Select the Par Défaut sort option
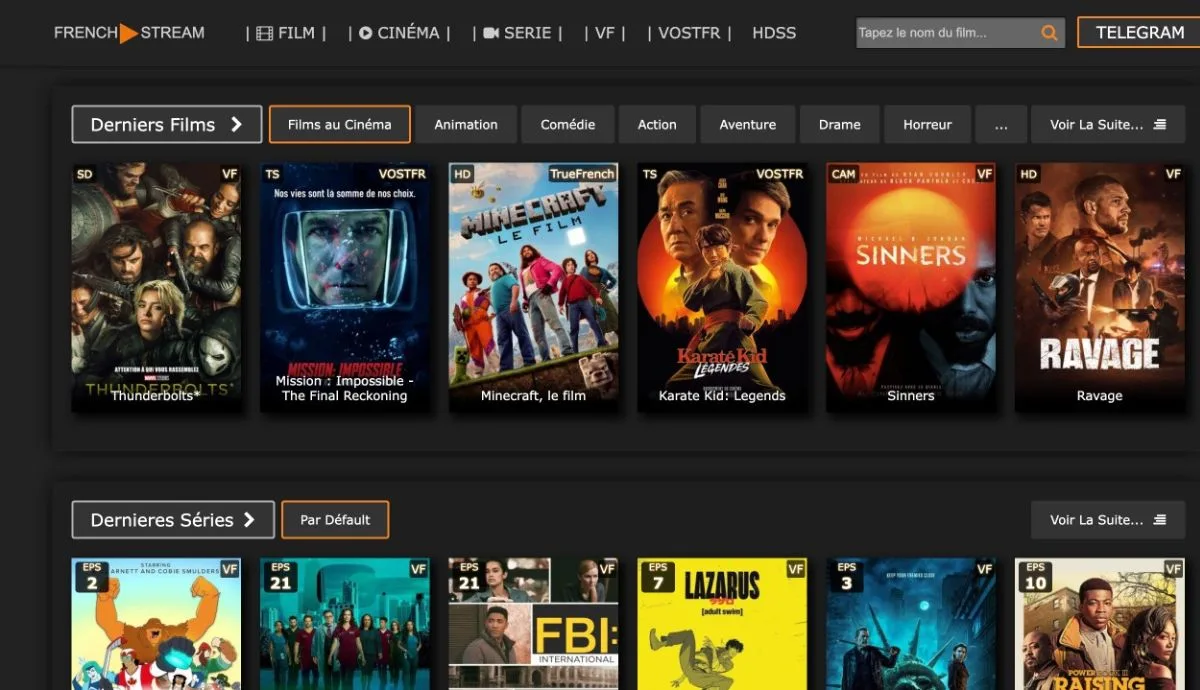 coord(335,520)
